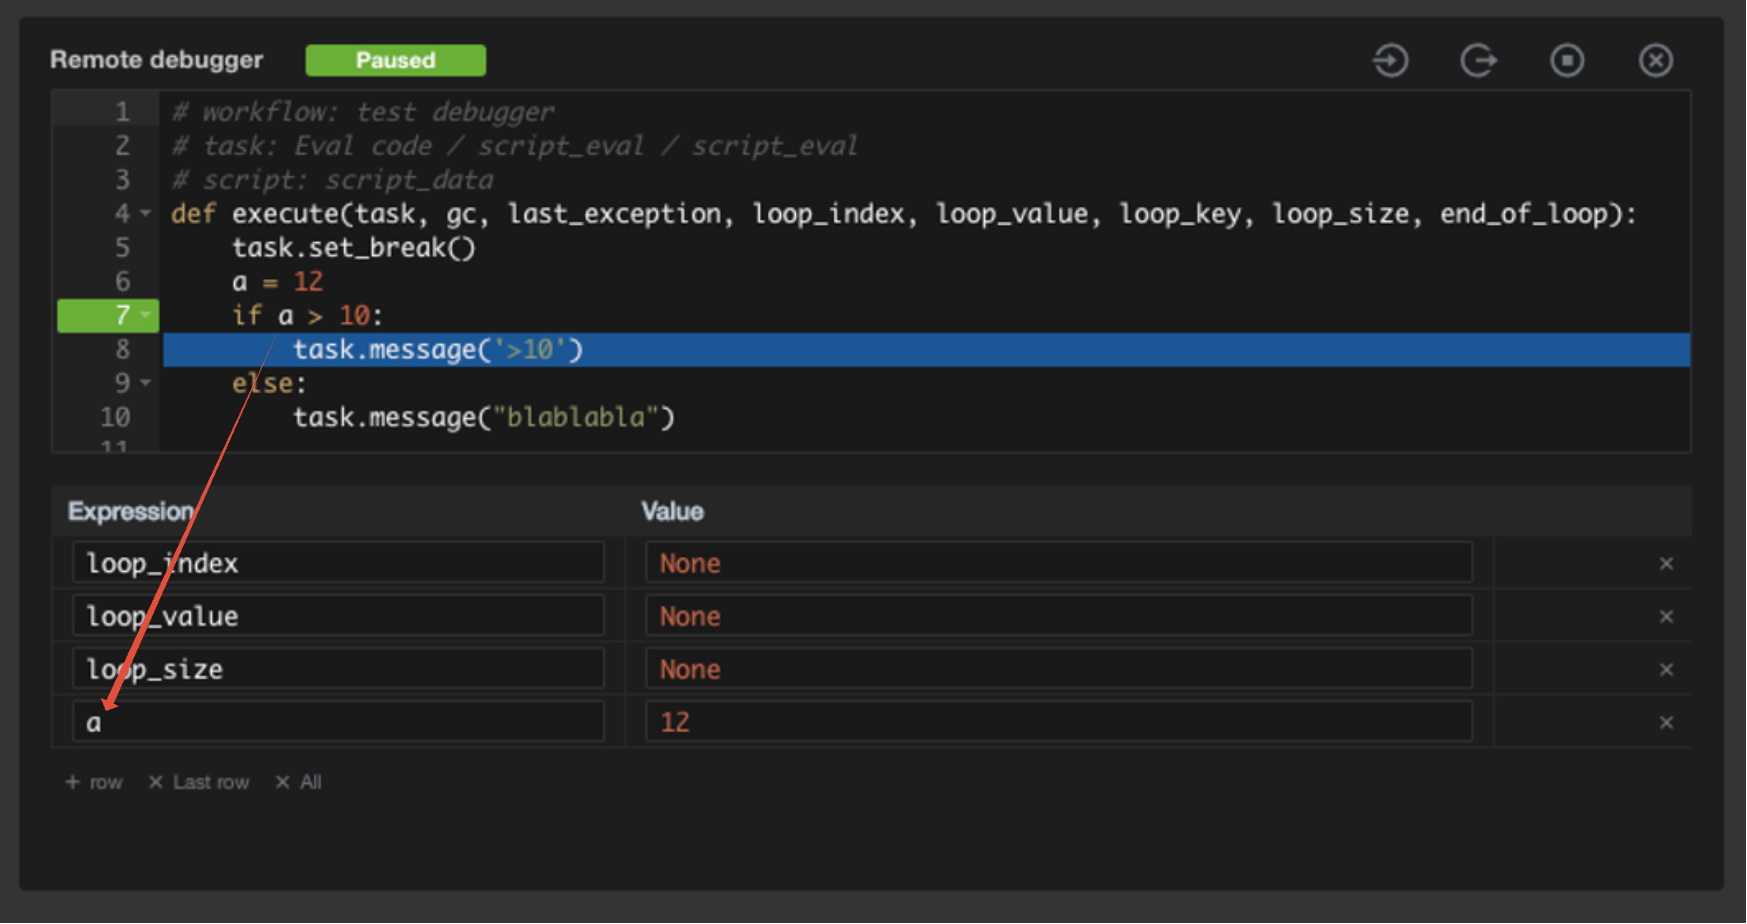Click the 'a = 12' assignment line
The height and width of the screenshot is (924, 1747).
coord(278,282)
